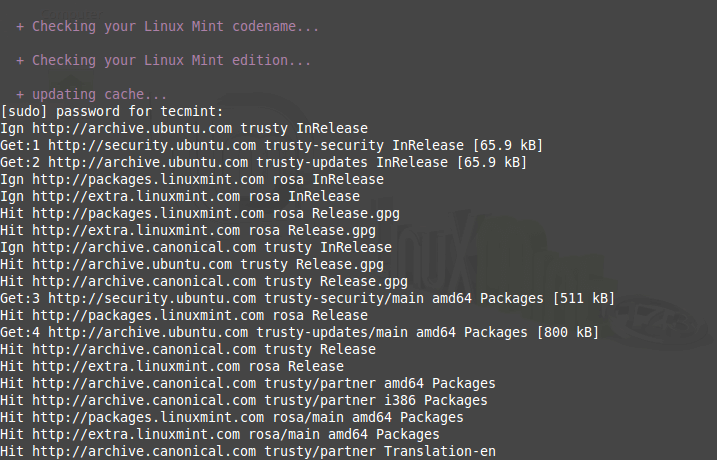Select the Ign archive.canonical.com trusty InRelease line
The width and height of the screenshot is (717, 460).
click(196, 247)
